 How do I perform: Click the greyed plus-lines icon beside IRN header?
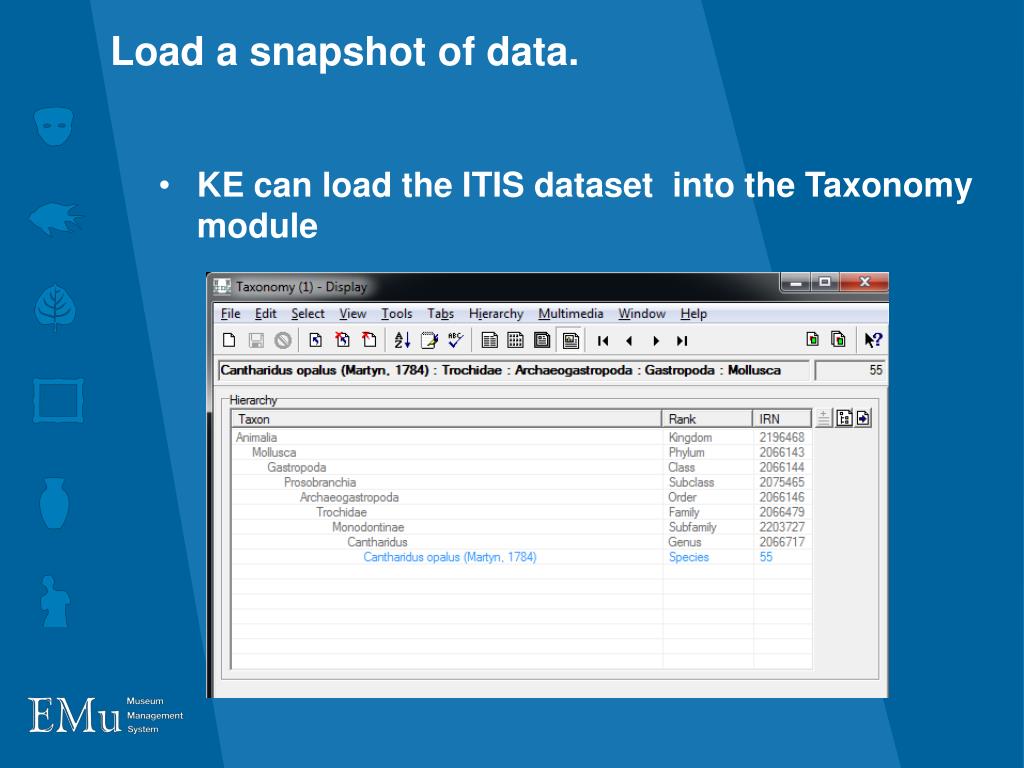824,418
